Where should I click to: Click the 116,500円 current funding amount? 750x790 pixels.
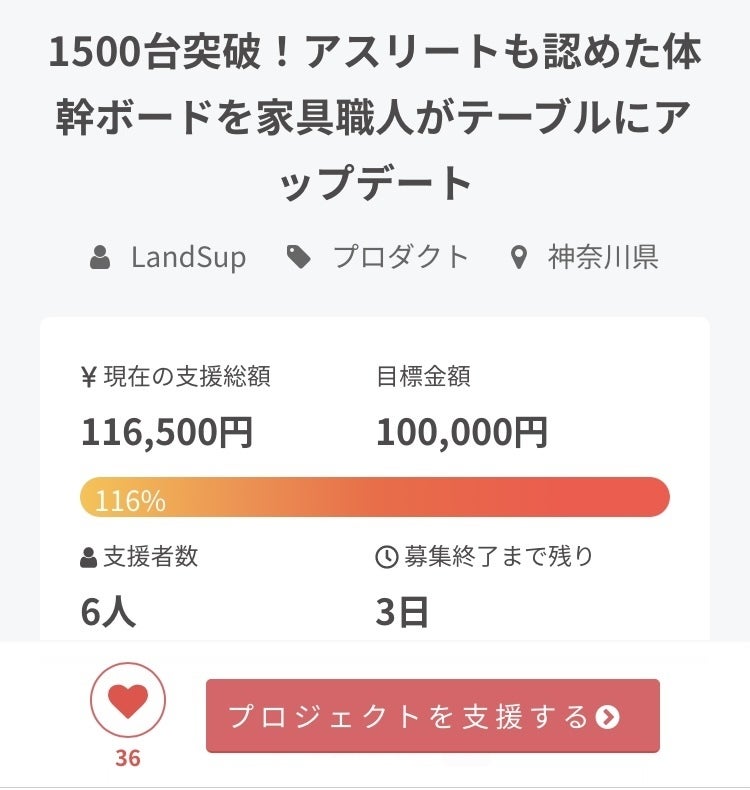pos(167,432)
